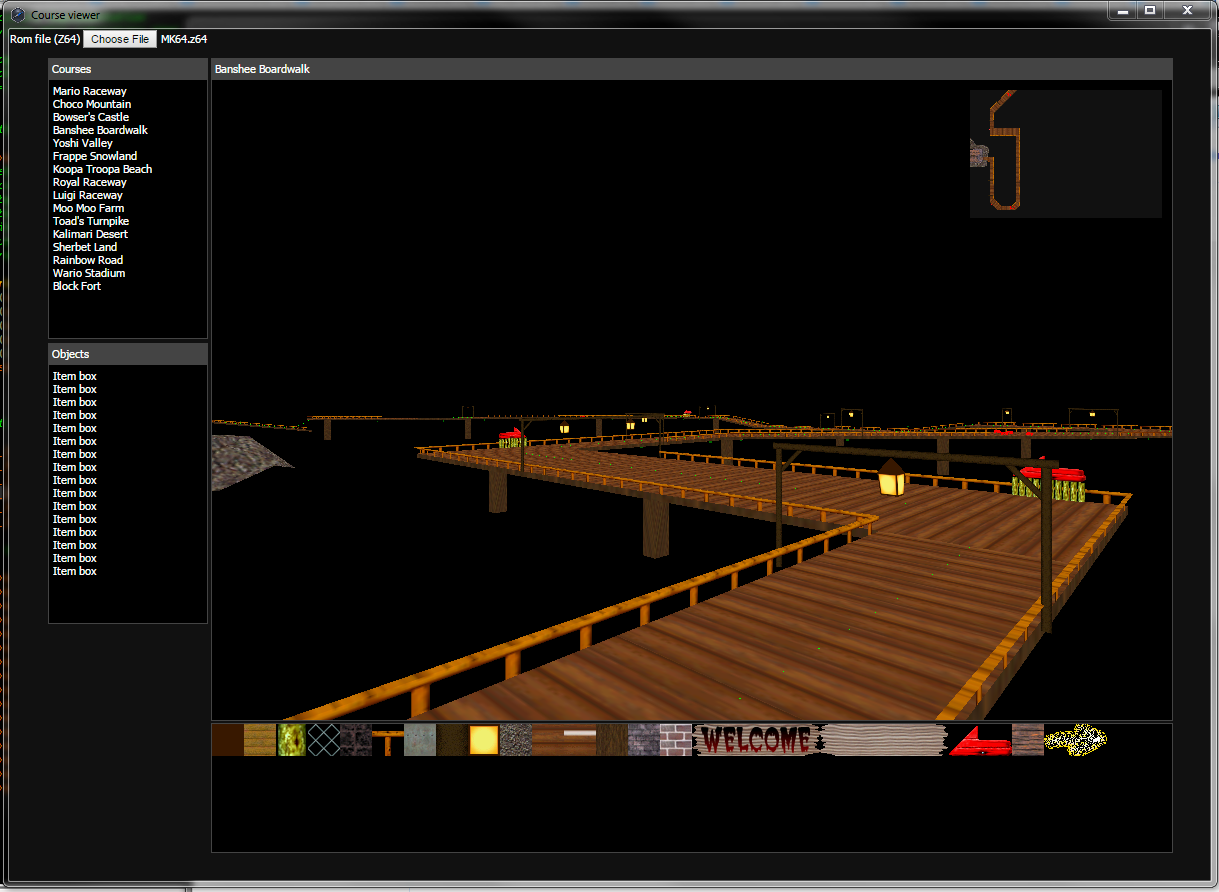
Task: Select the glowing yellow lantern texture
Action: coord(484,740)
